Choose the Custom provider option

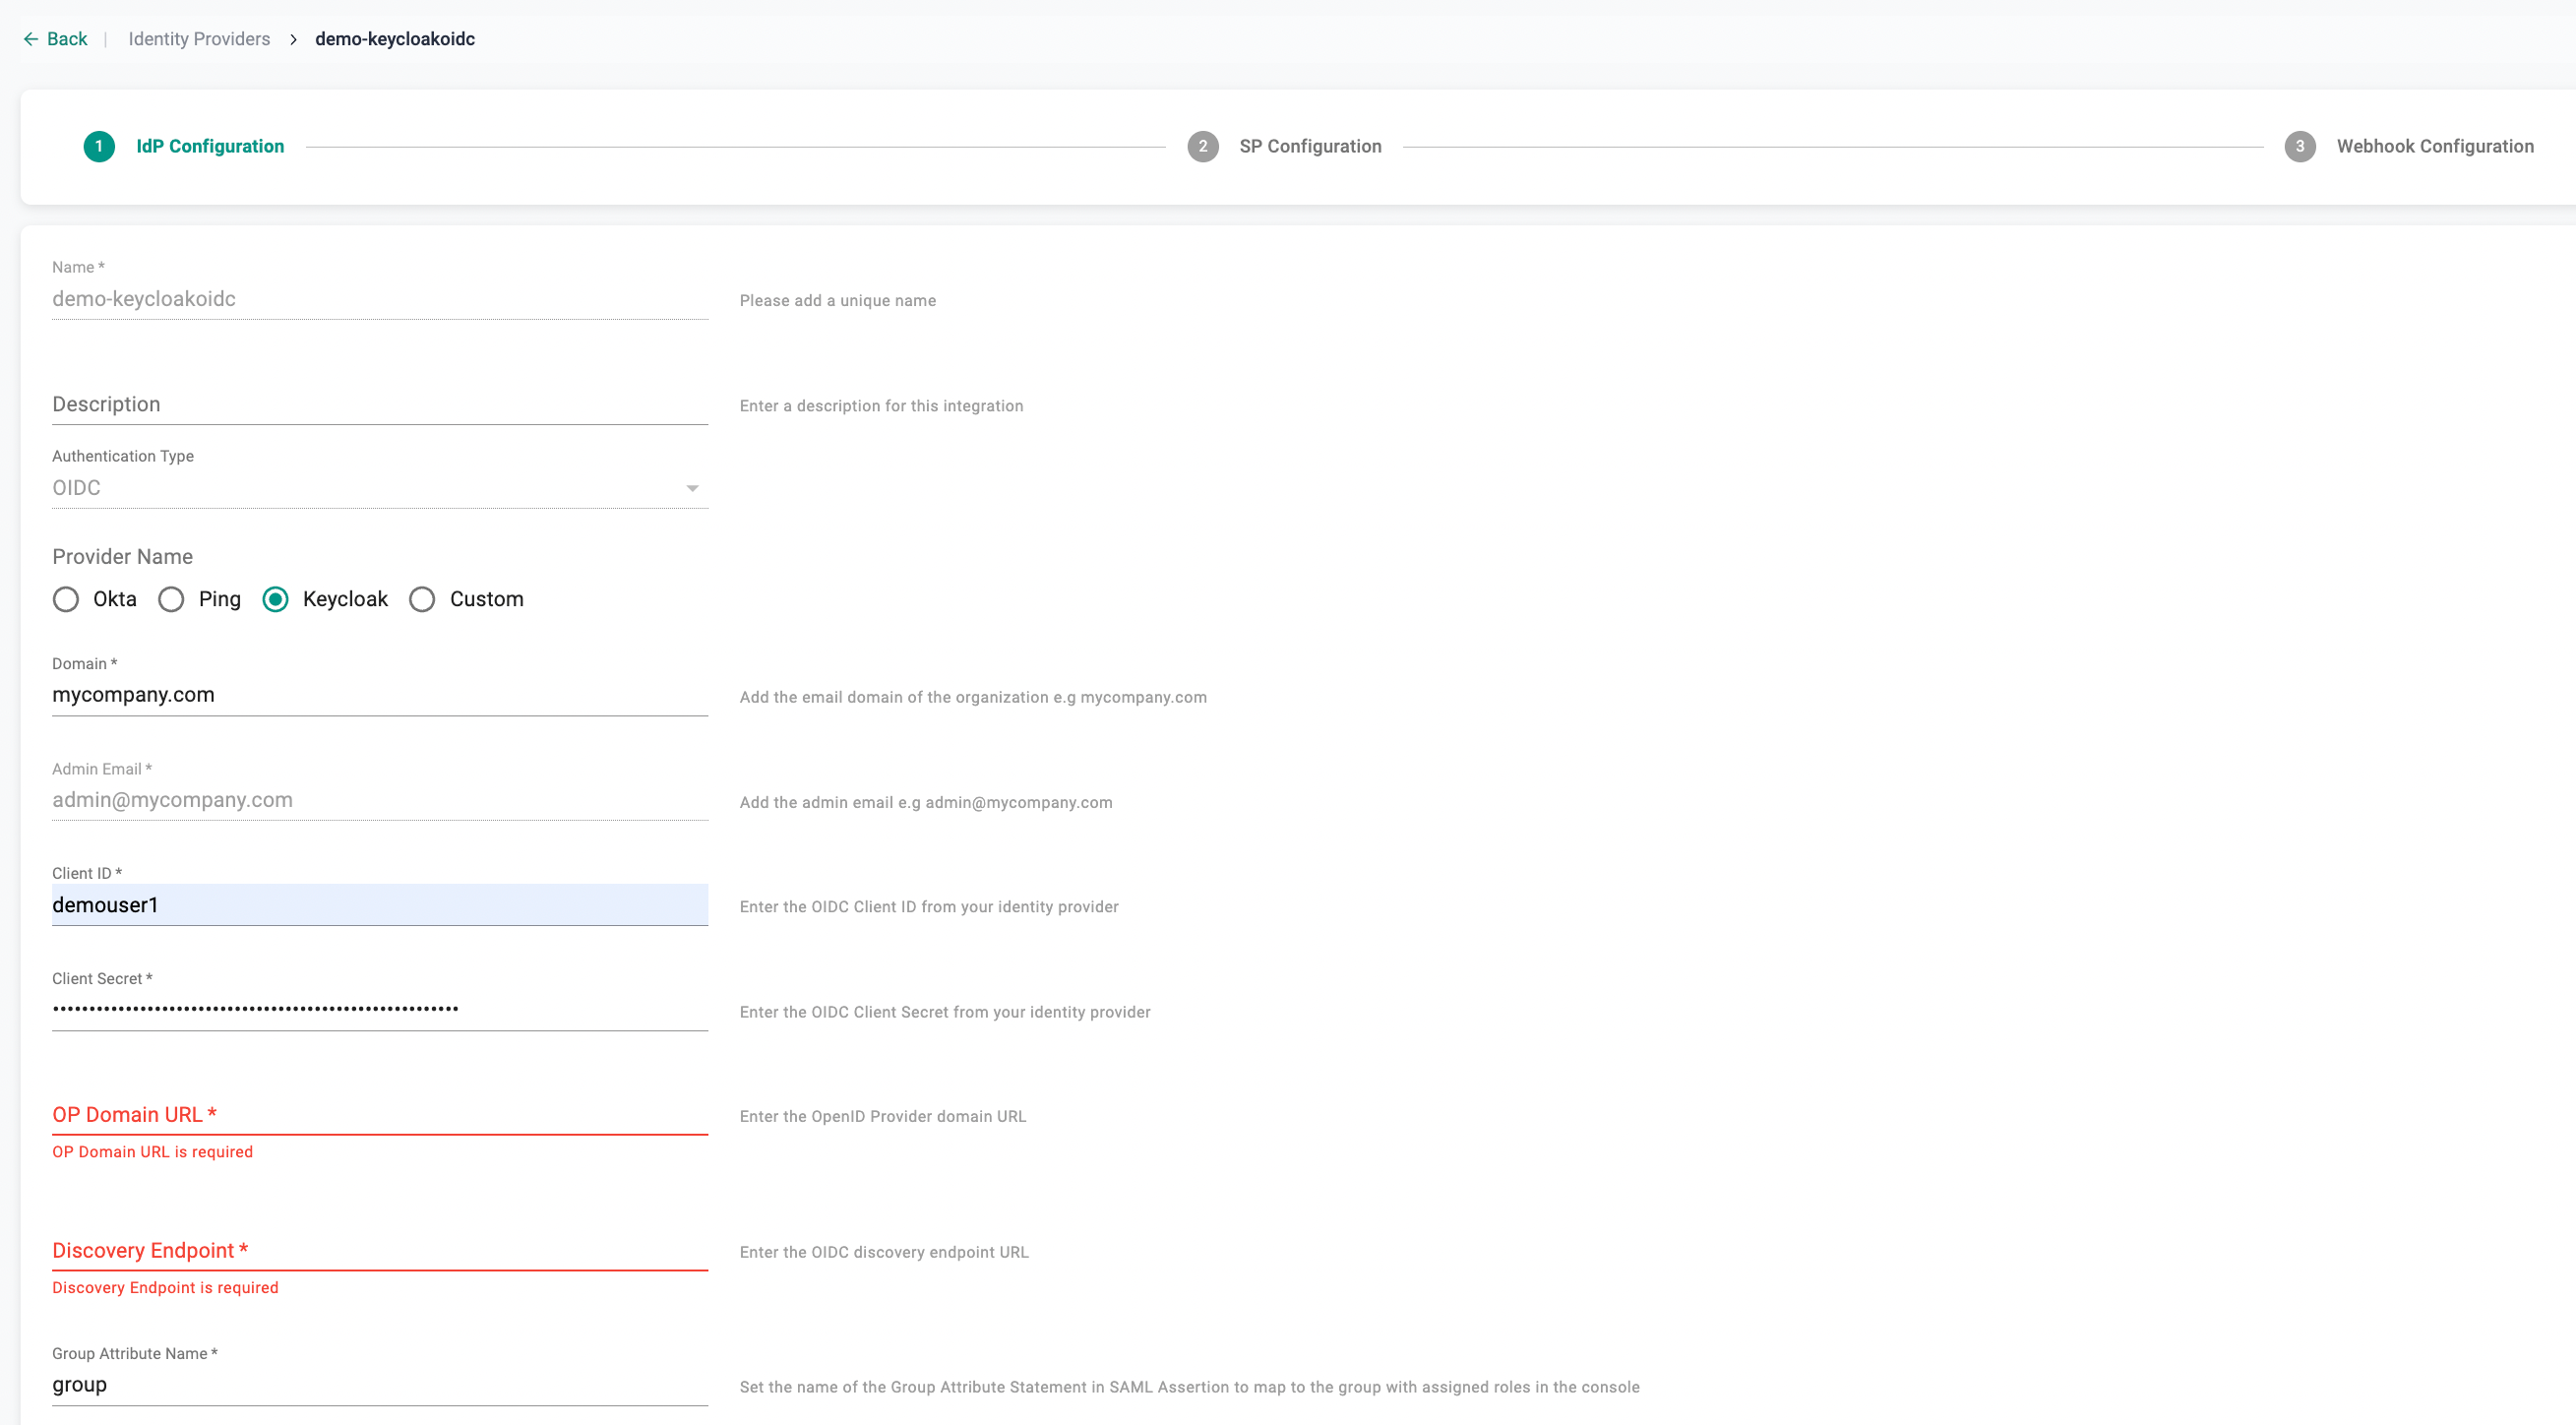pyautogui.click(x=422, y=599)
